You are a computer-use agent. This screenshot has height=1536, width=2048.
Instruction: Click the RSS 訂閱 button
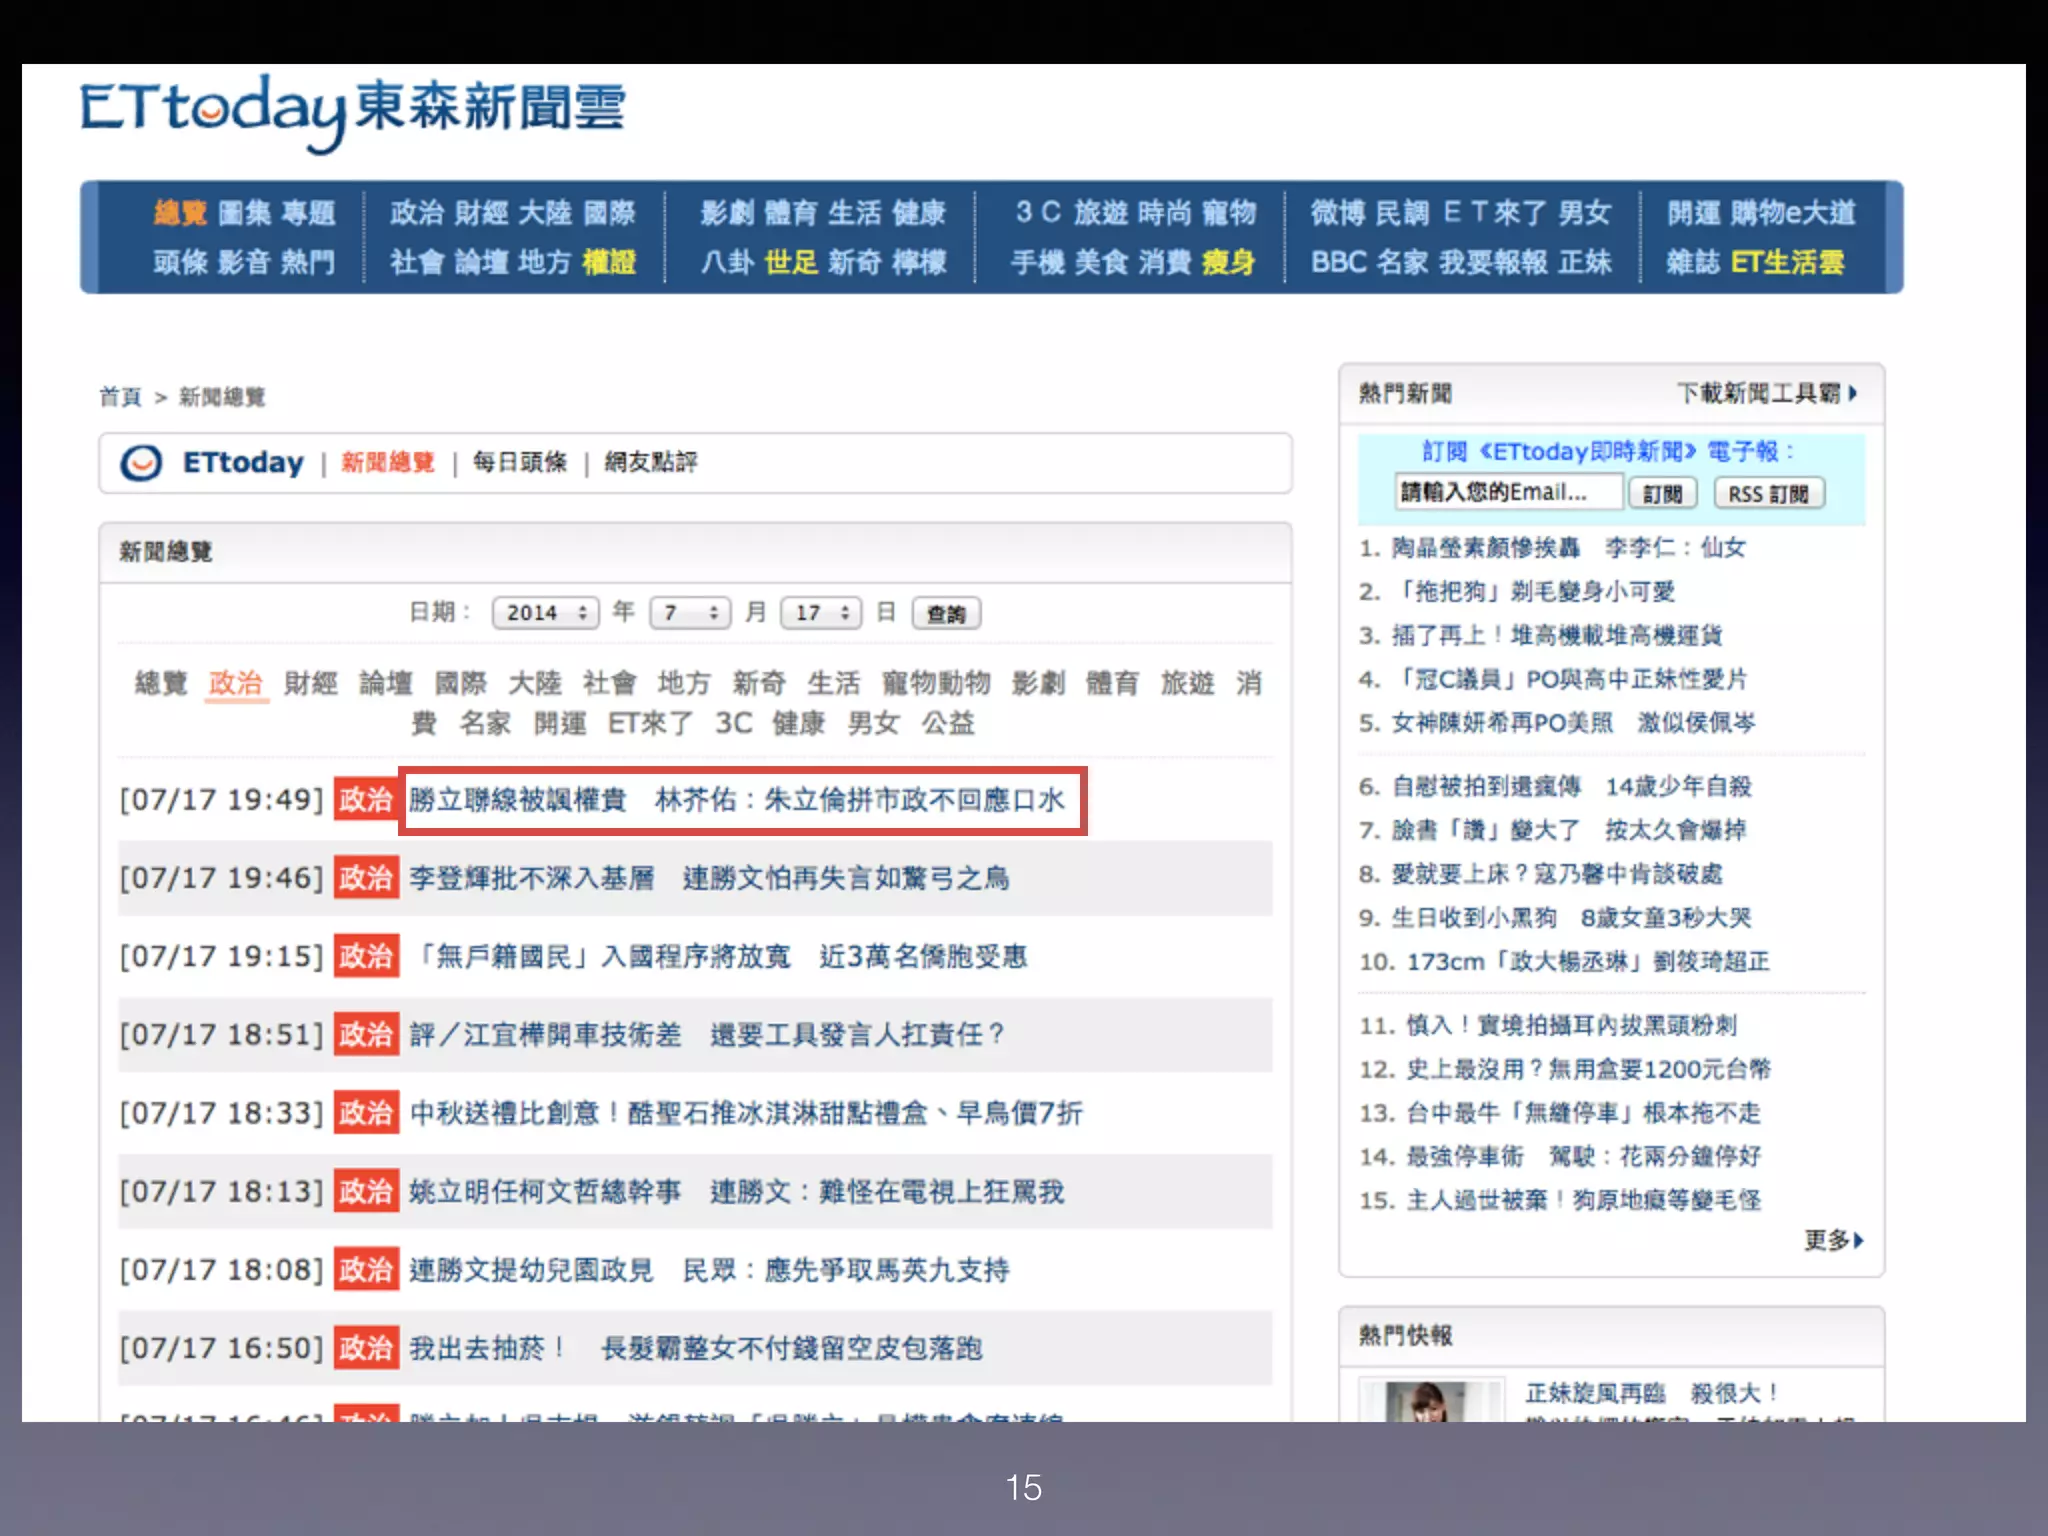(1768, 493)
